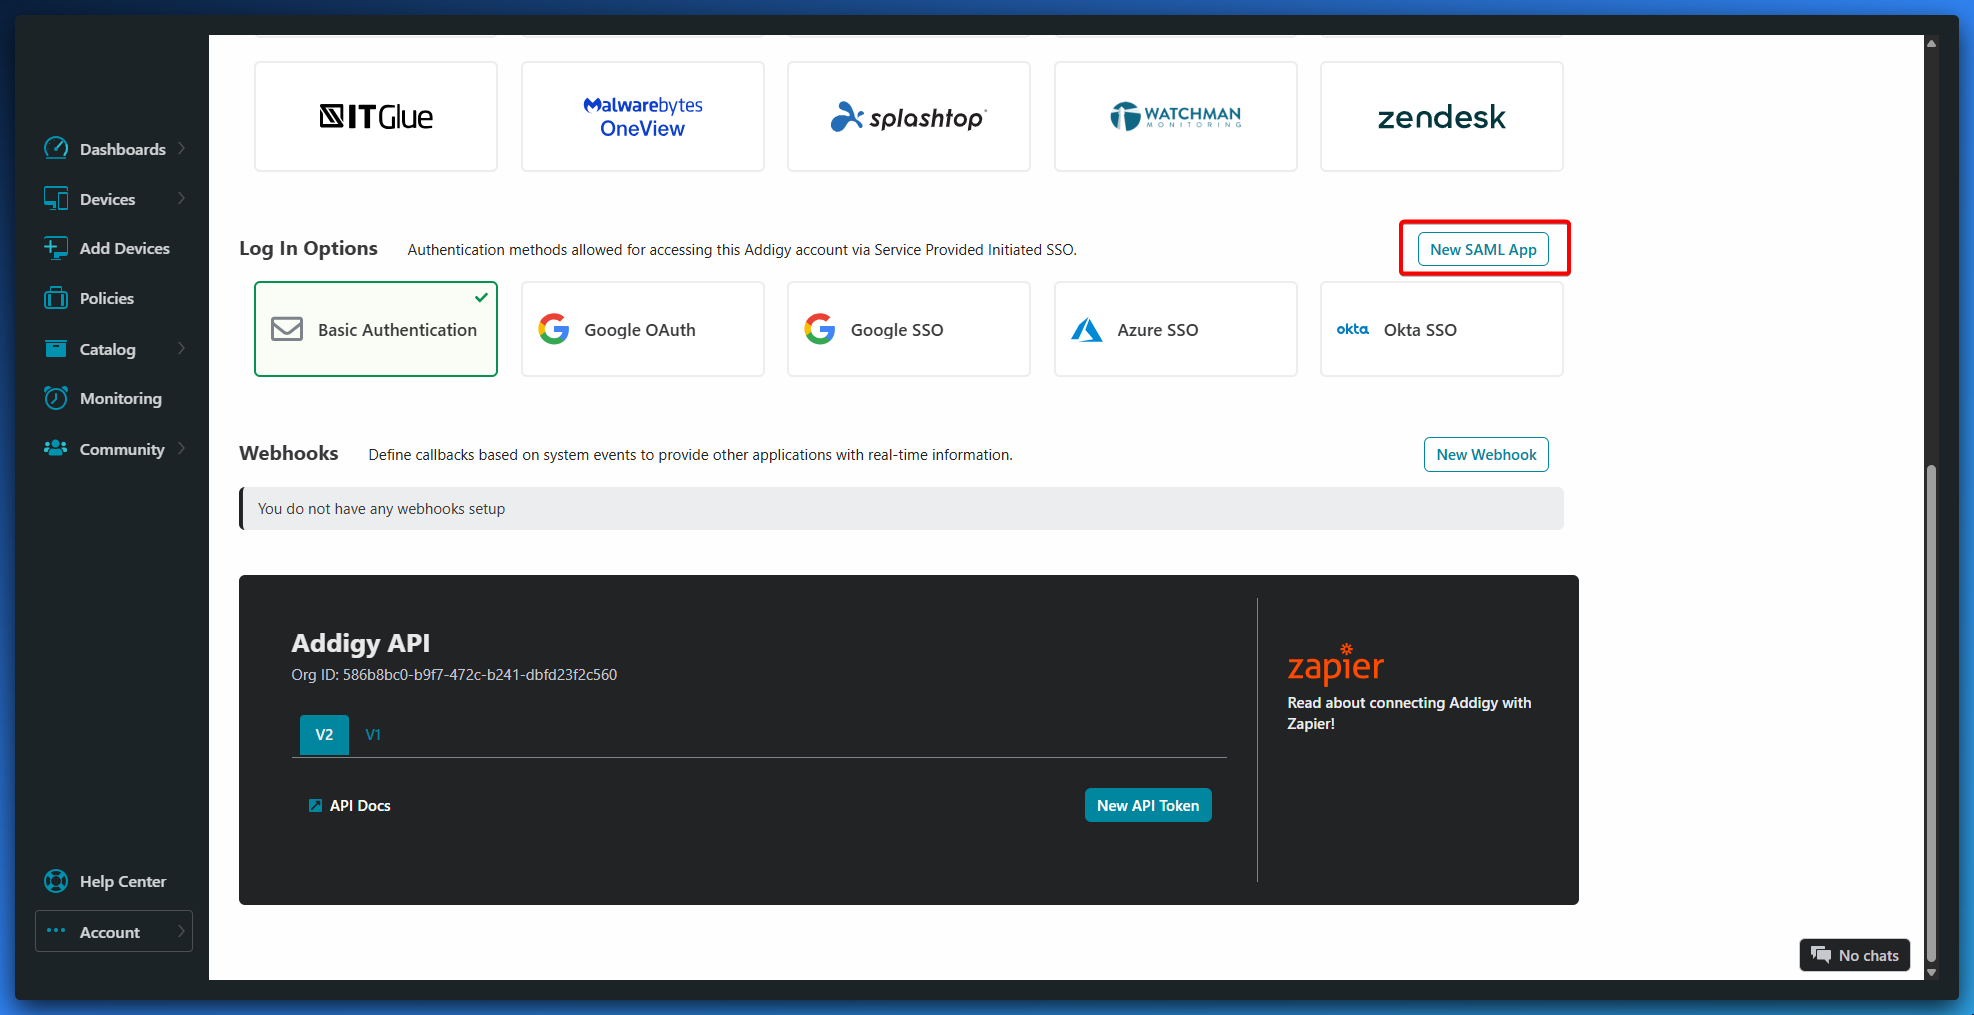
Task: Open the No chats widget
Action: pyautogui.click(x=1855, y=955)
